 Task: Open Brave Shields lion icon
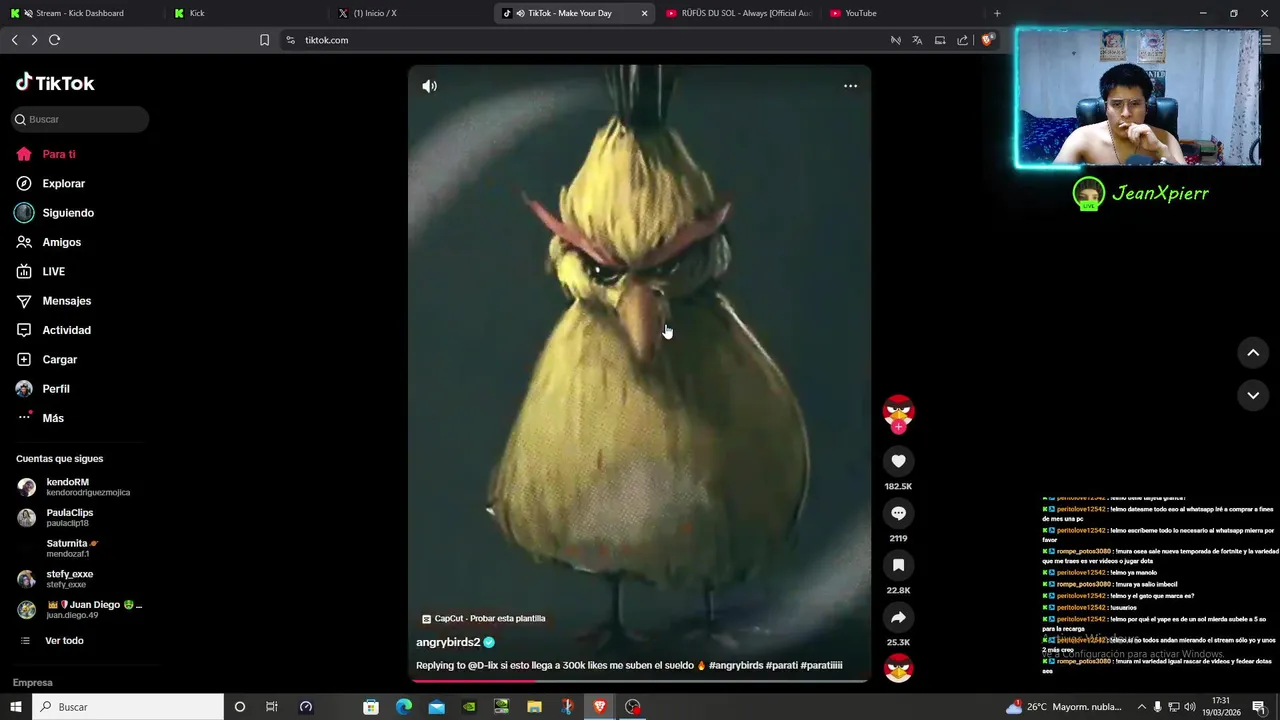point(987,40)
